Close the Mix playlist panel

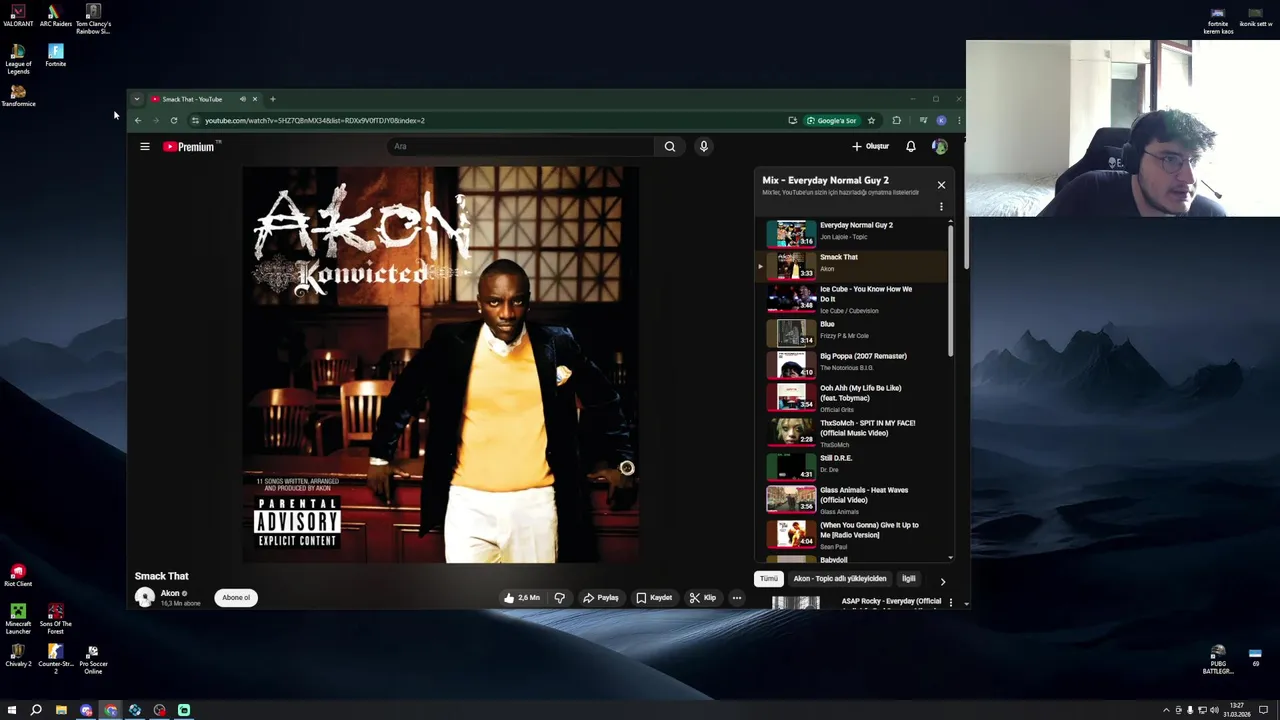[x=941, y=185]
